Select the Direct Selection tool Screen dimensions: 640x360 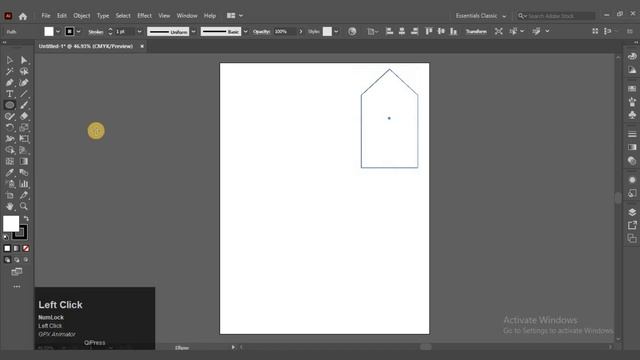24,60
